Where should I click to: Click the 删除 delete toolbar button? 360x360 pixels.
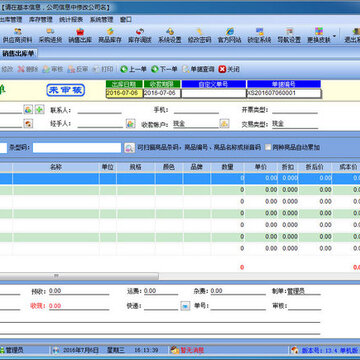click(28, 69)
